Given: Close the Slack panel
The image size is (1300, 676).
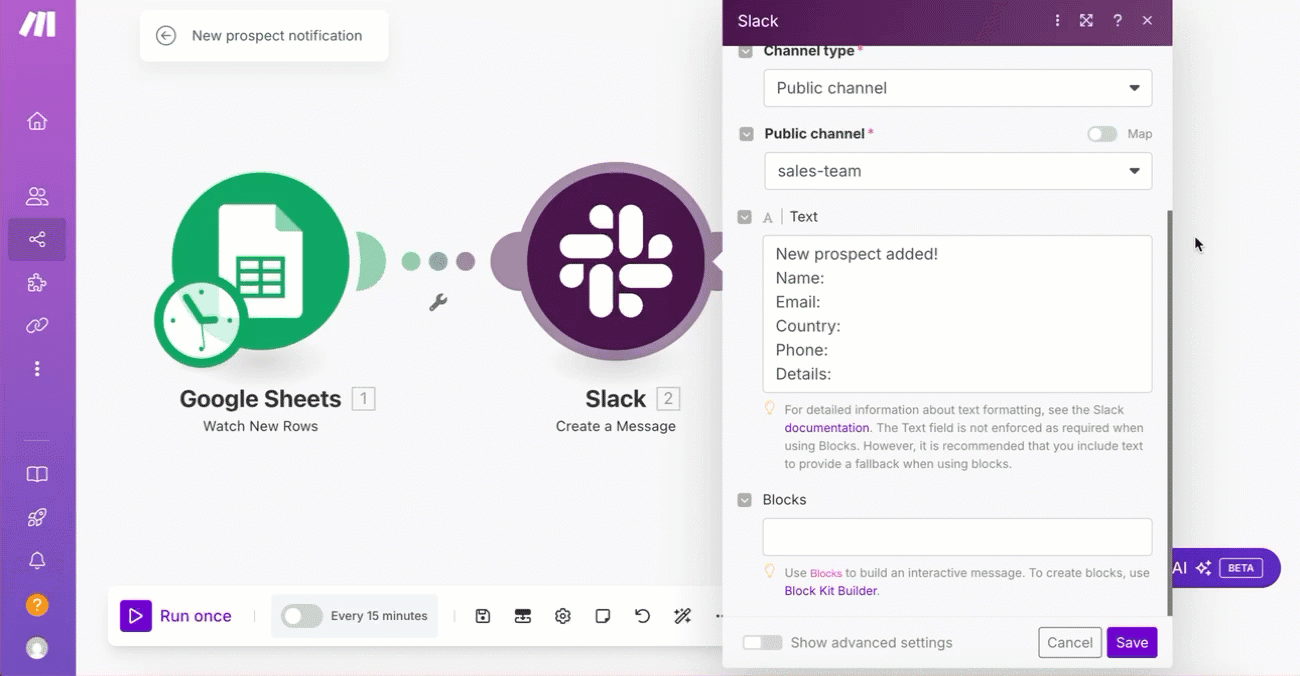Looking at the screenshot, I should 1147,21.
